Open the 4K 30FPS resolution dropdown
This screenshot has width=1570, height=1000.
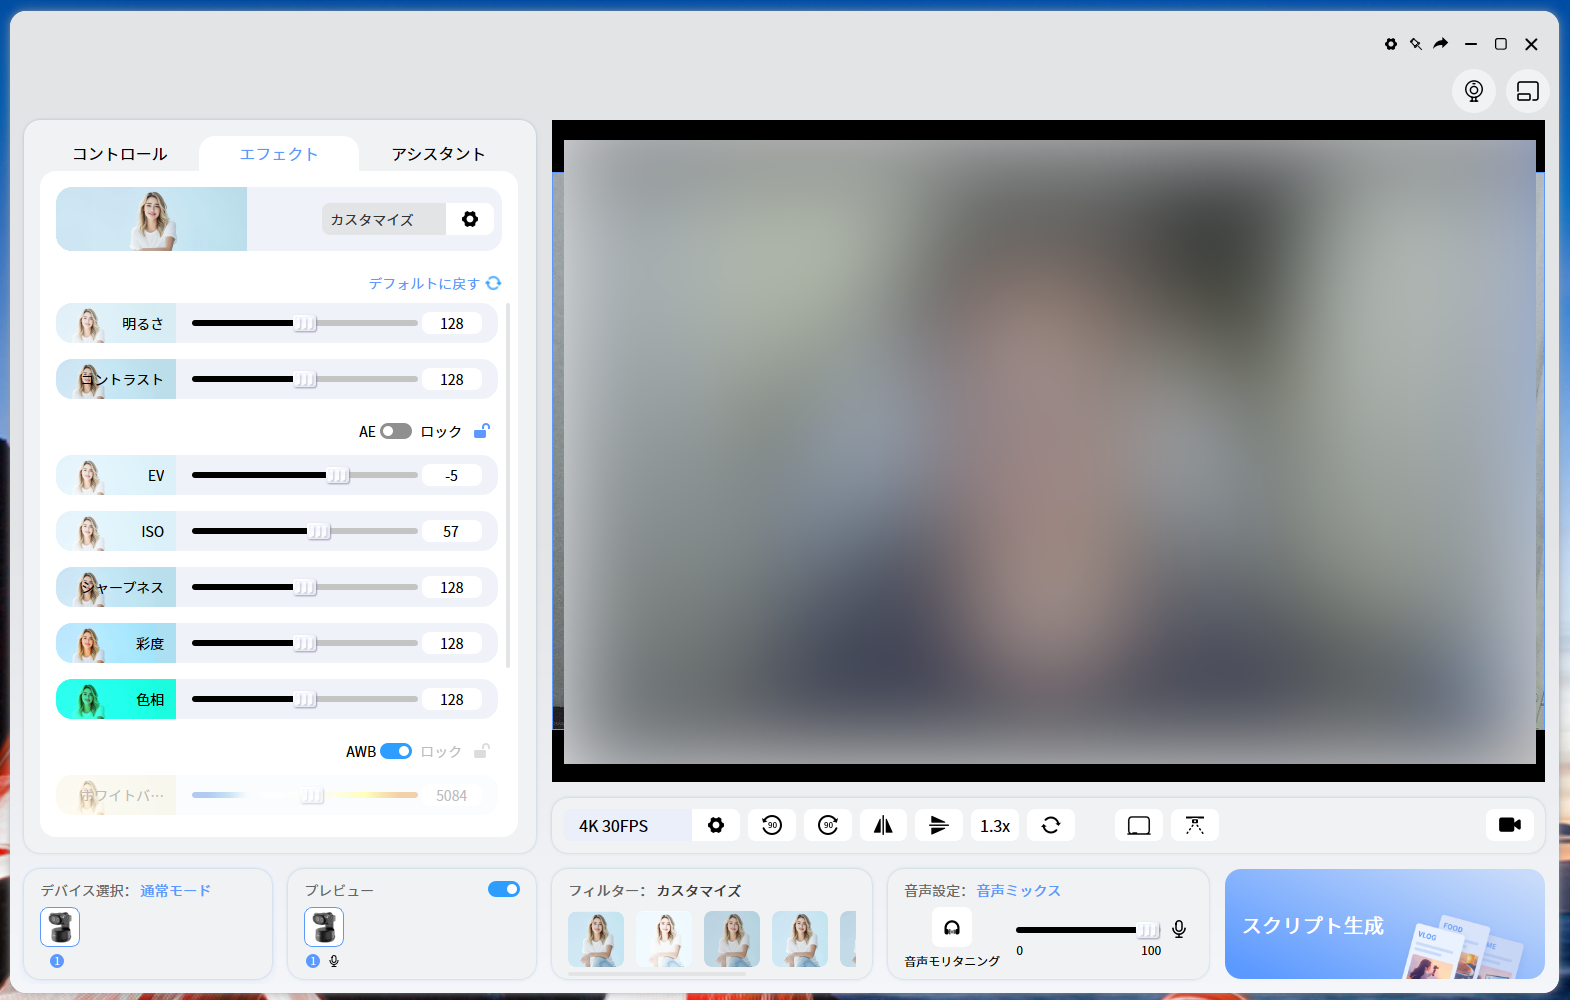point(627,825)
